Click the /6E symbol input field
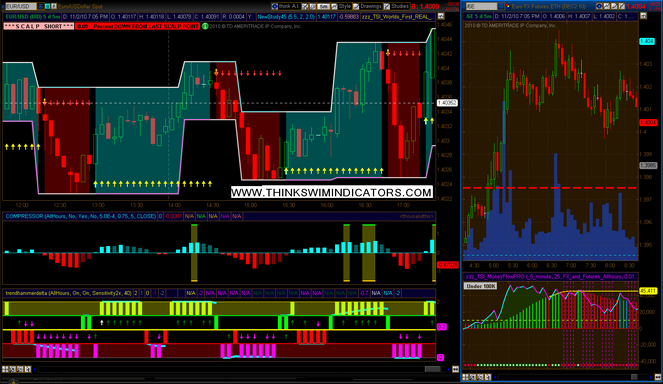Viewport: 663px width, 384px height. (482, 6)
